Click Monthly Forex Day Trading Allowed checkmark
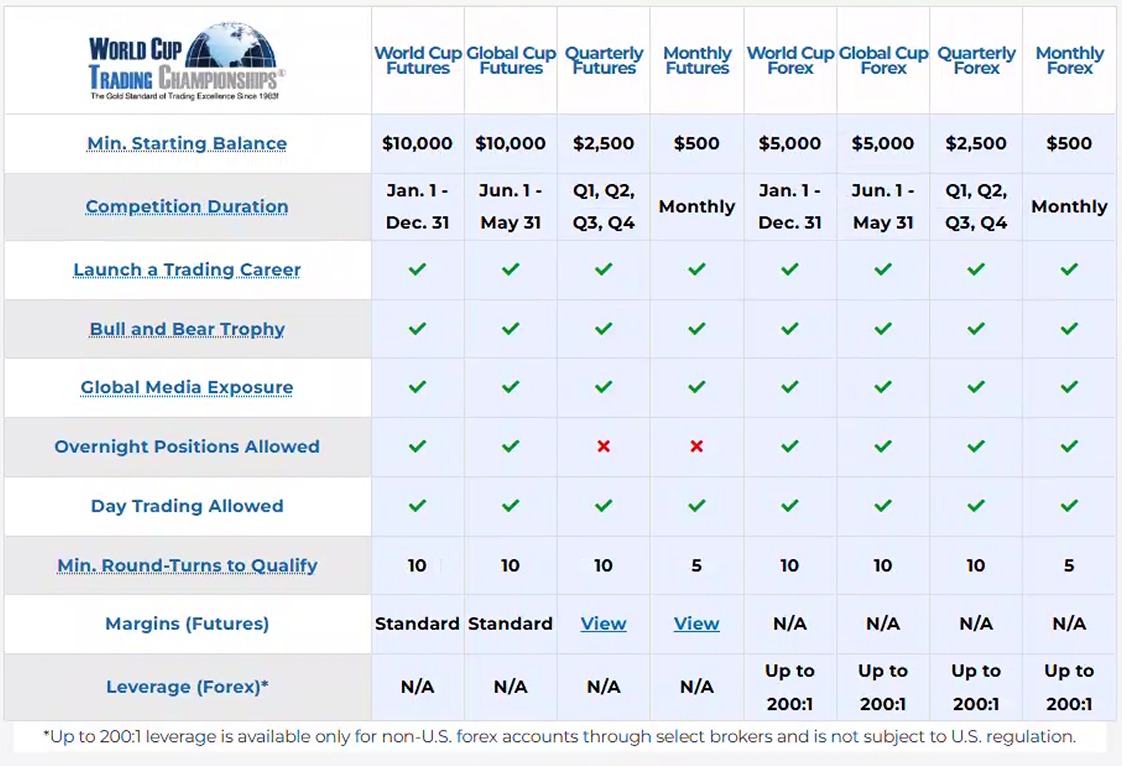Screen dimensions: 1122x766 pyautogui.click(x=1069, y=505)
